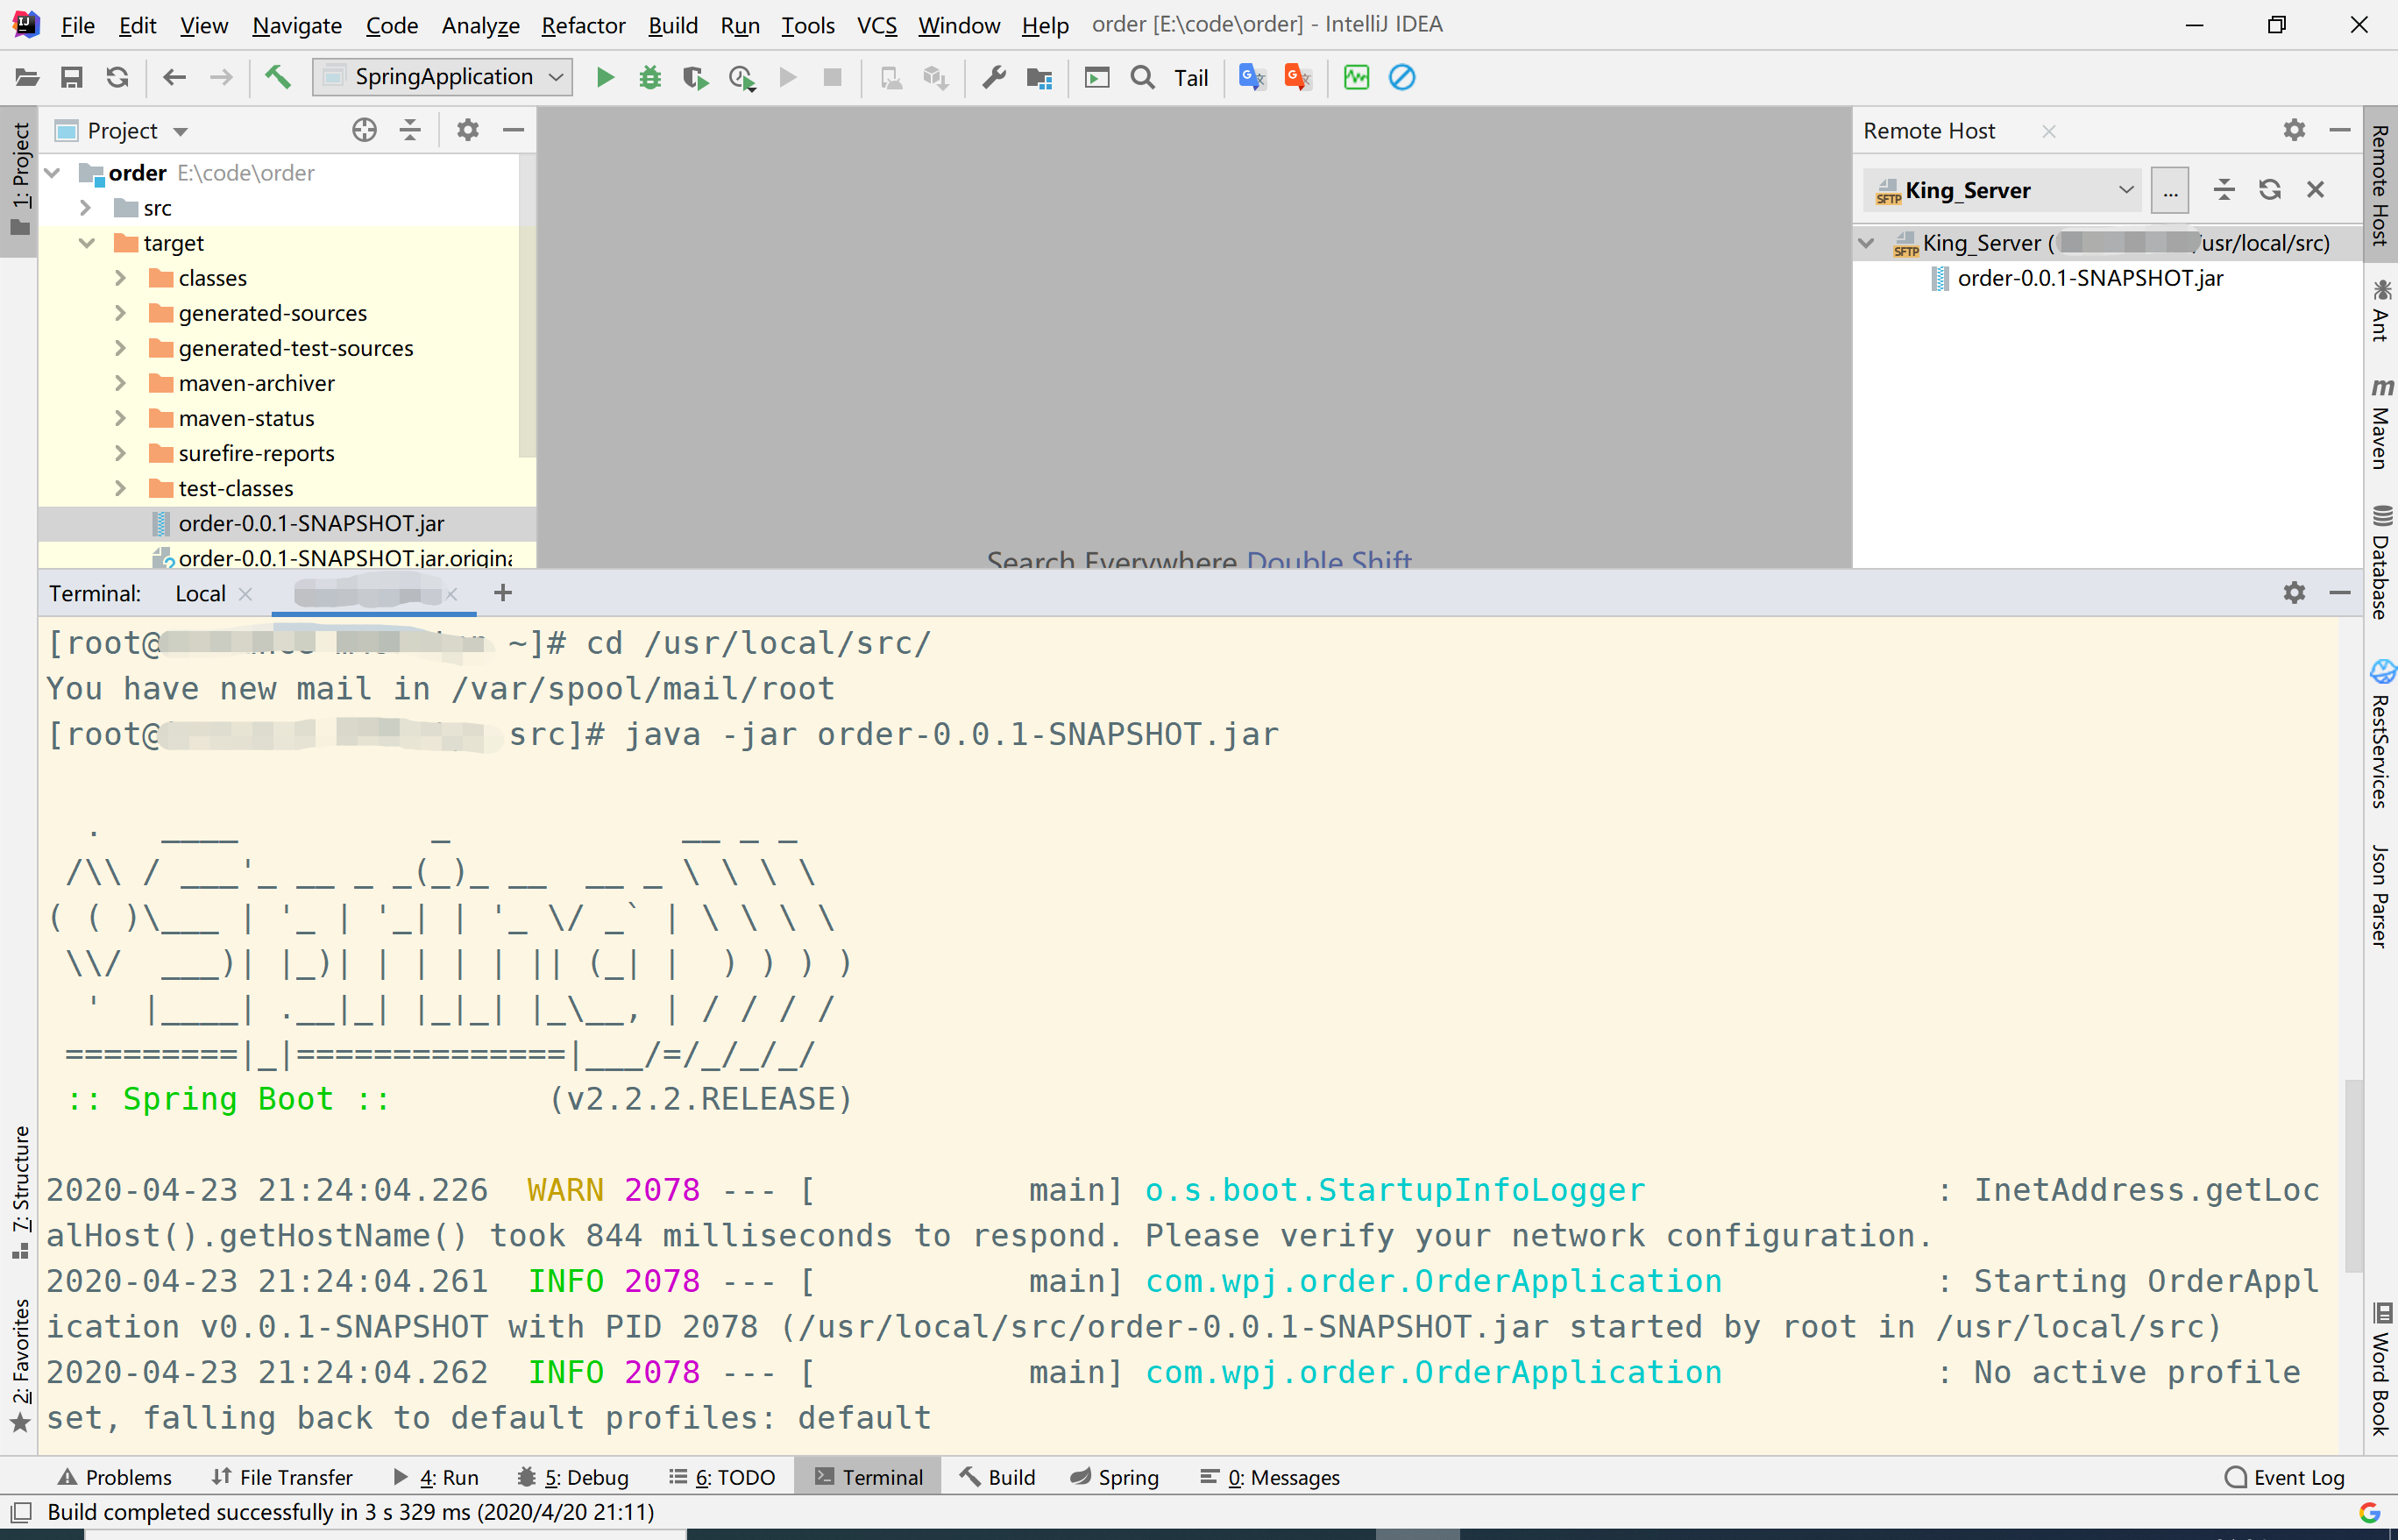
Task: Run the SpringApplication configuration
Action: [605, 77]
